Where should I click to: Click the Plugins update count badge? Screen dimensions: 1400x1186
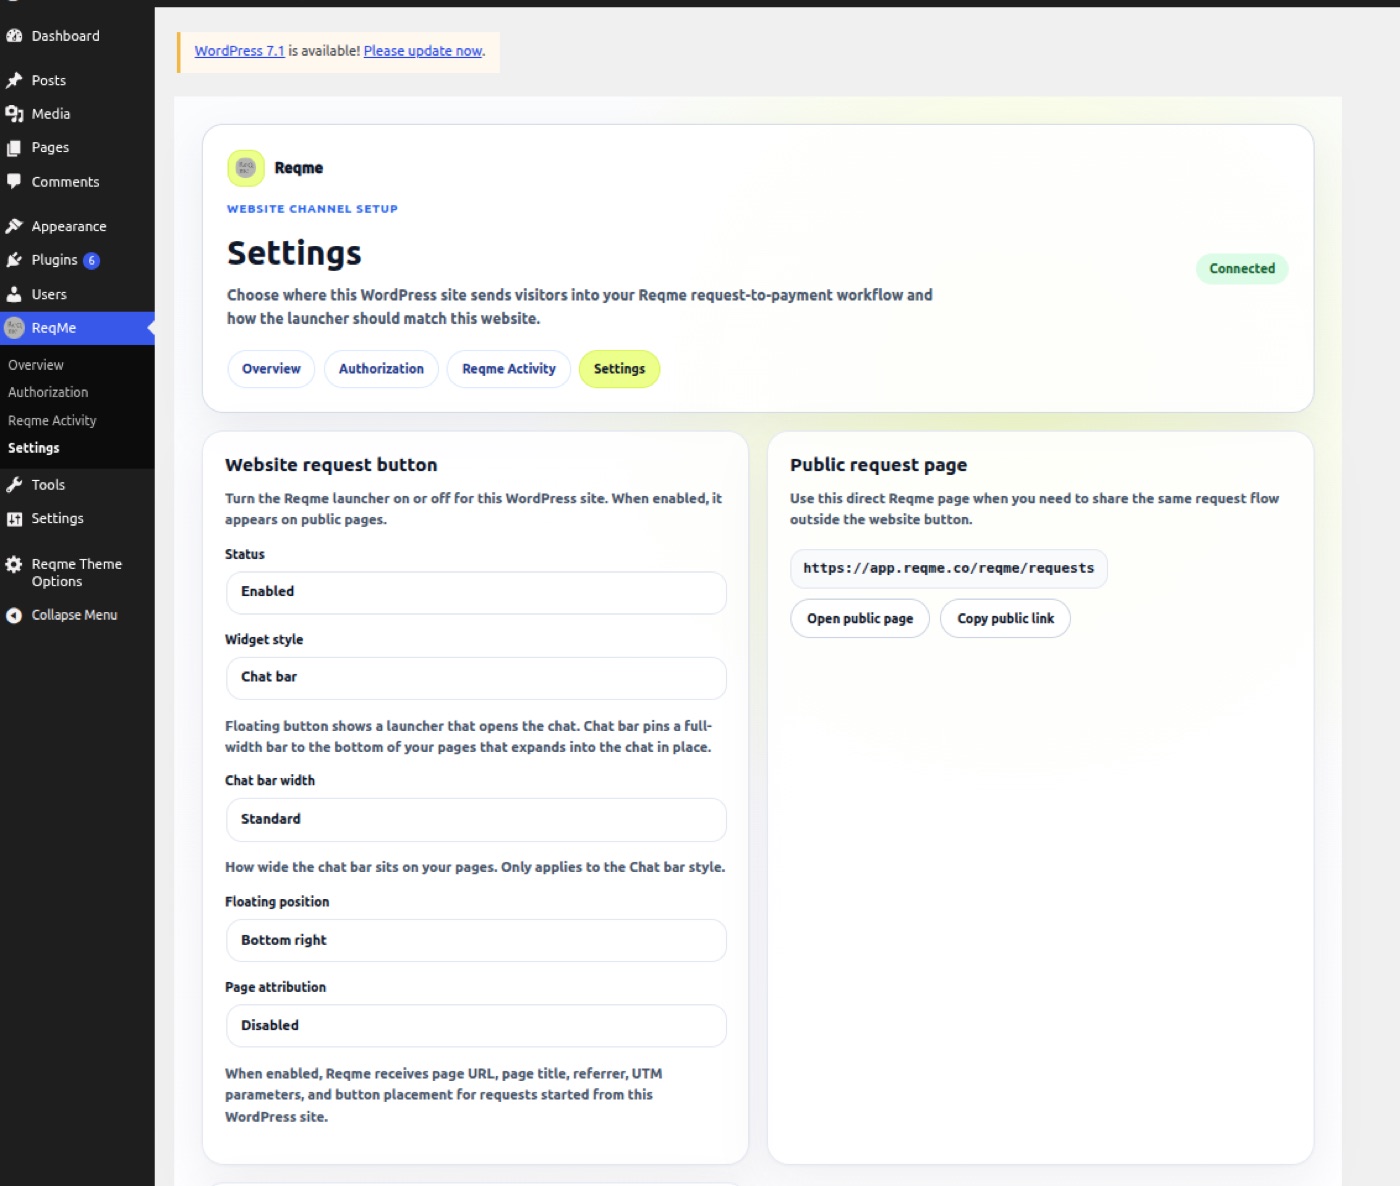coord(91,260)
